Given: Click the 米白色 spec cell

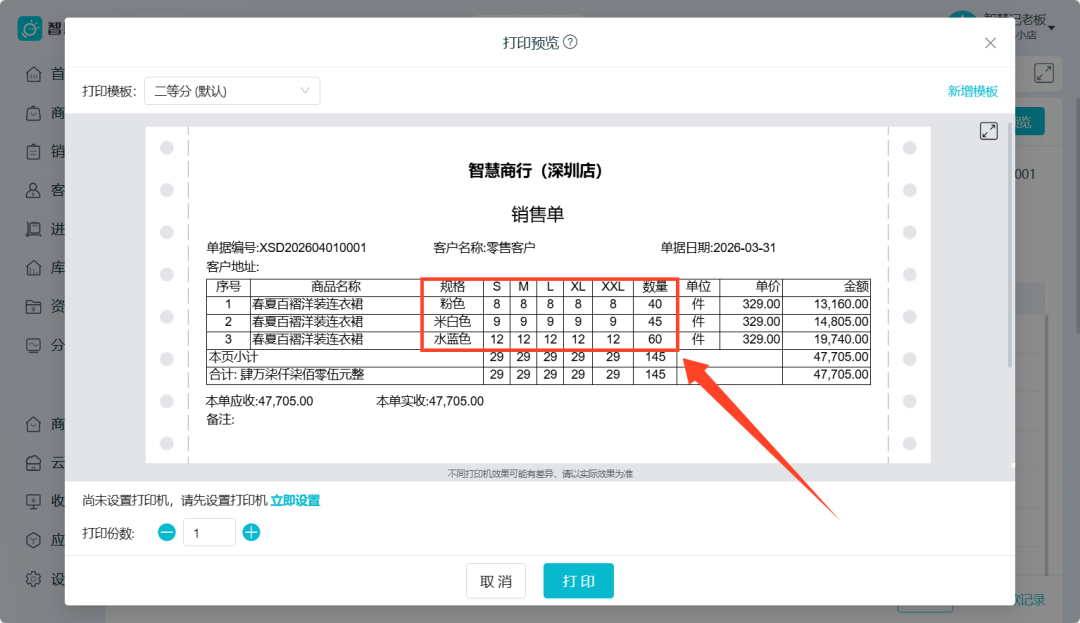Looking at the screenshot, I should pos(453,321).
